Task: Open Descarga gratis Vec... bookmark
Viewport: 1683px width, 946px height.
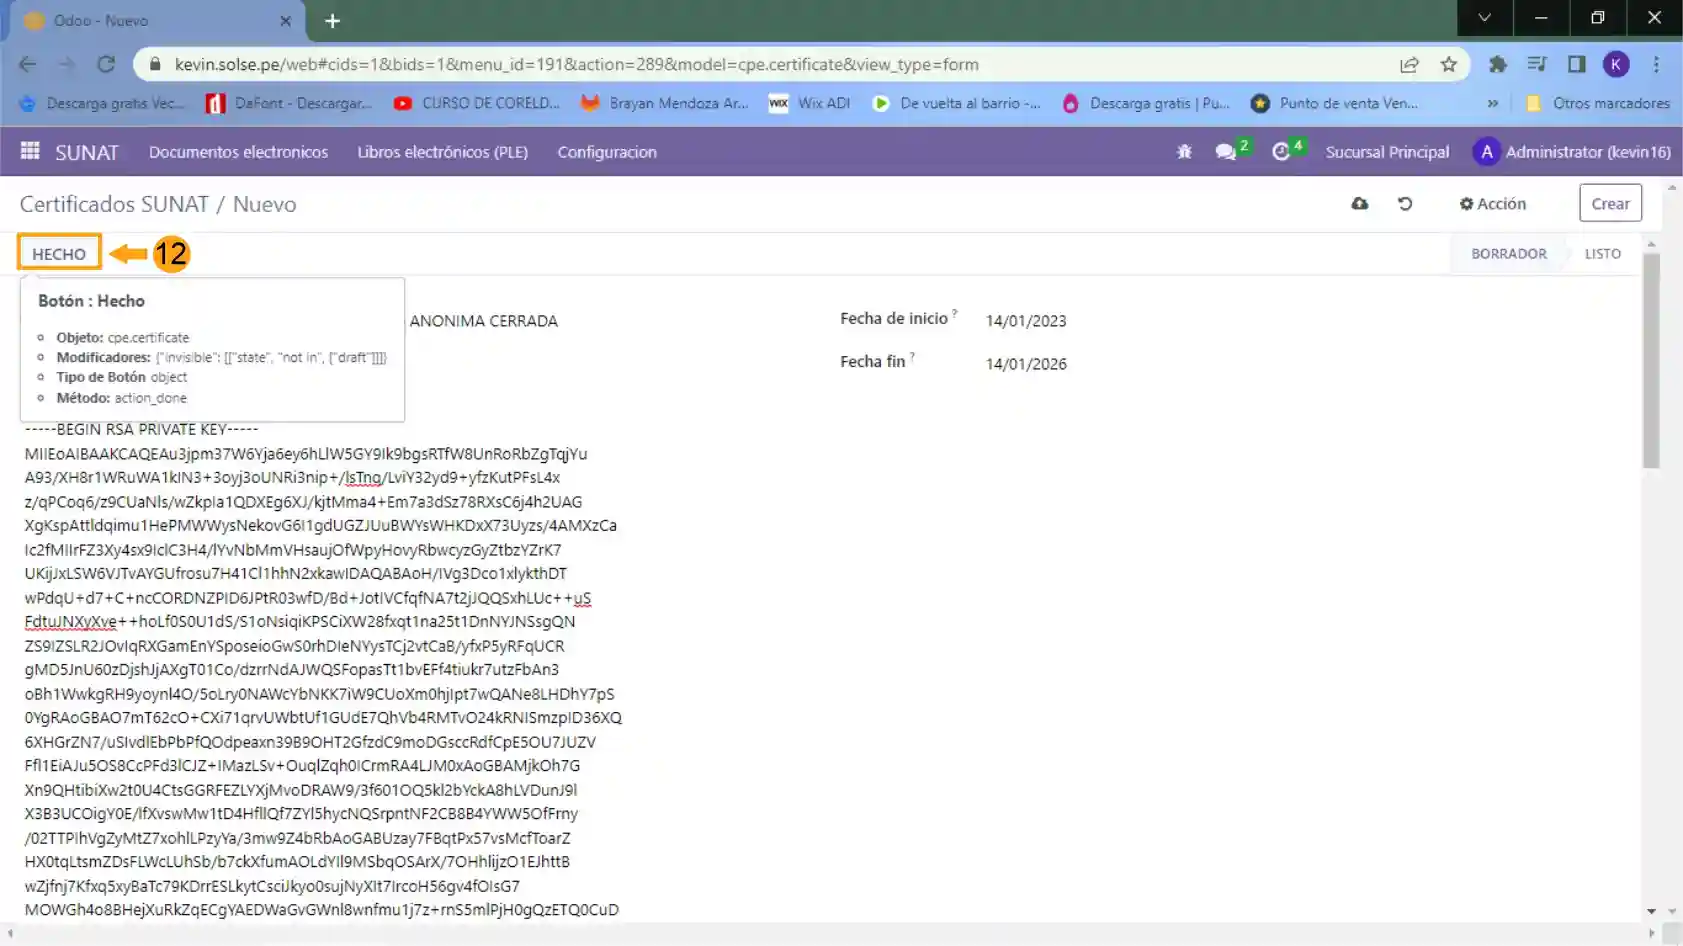Action: point(101,103)
